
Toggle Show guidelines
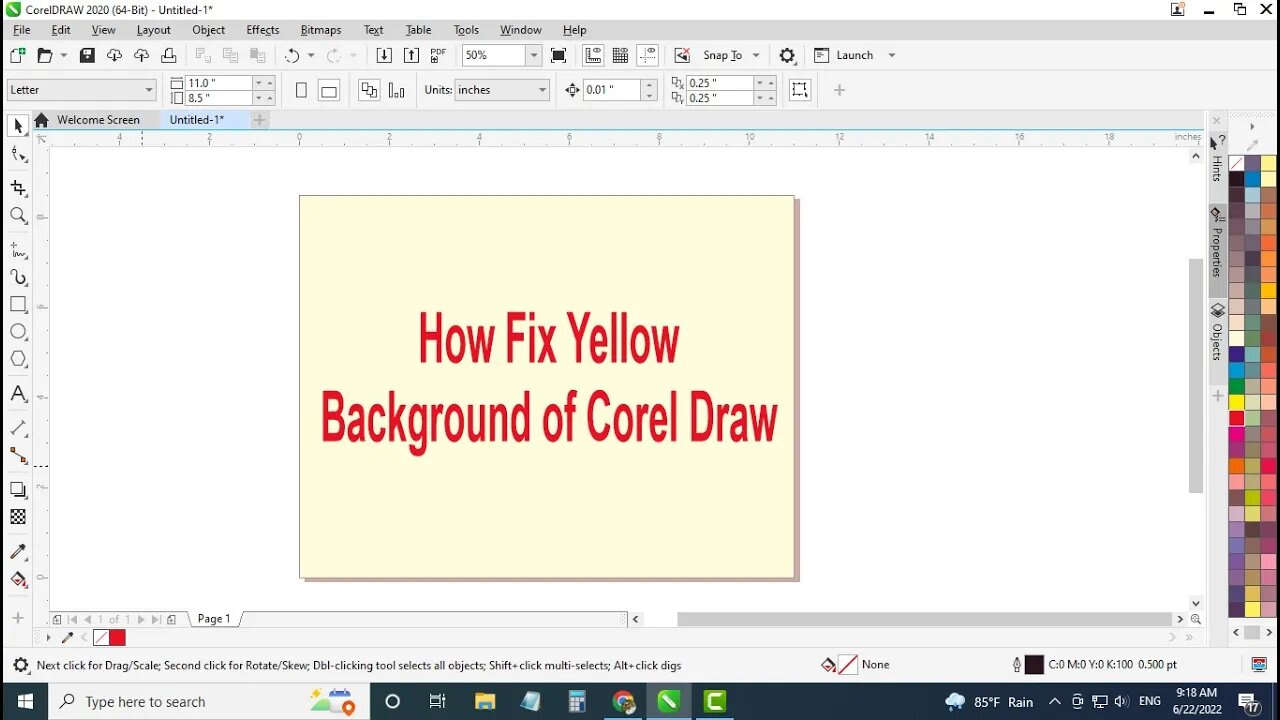click(647, 55)
